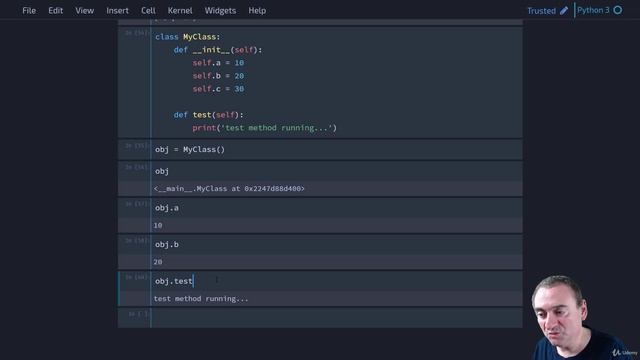
Task: Click the Trusted notebook button
Action: coord(541,11)
